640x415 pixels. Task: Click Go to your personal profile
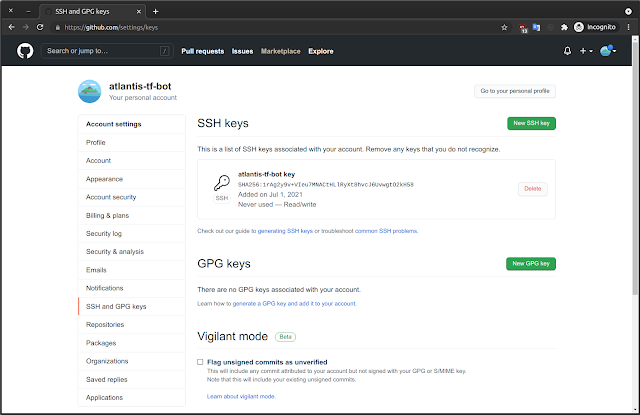coord(515,91)
